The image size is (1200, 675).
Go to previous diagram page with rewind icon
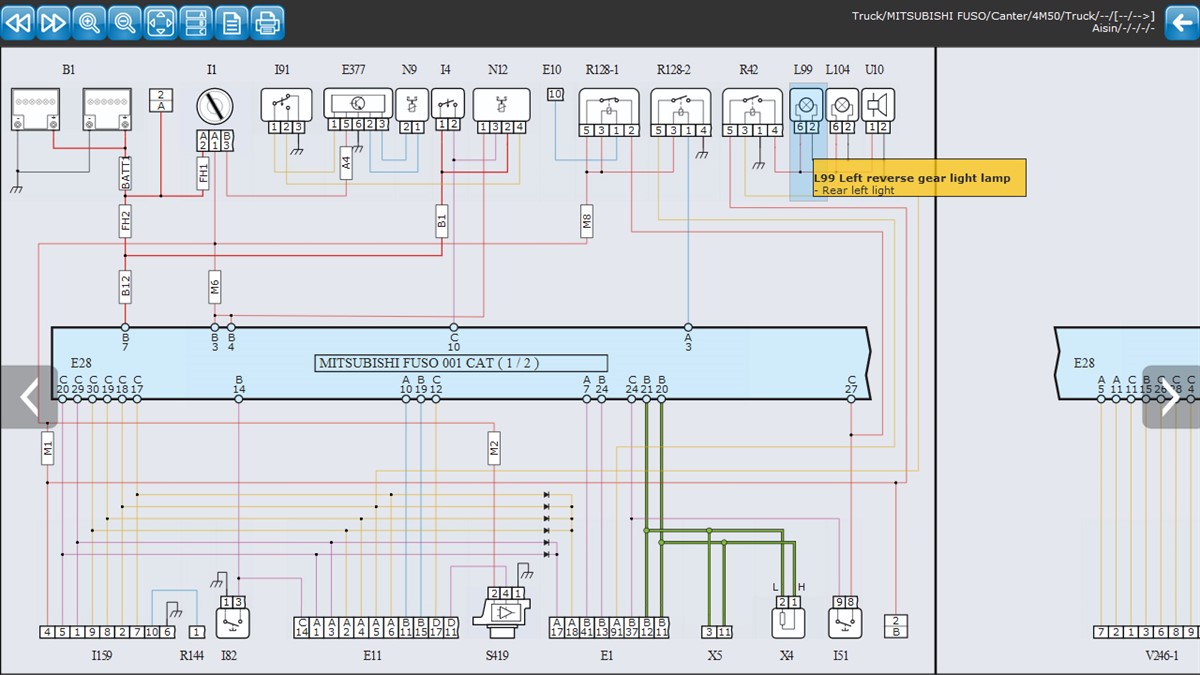[18, 22]
